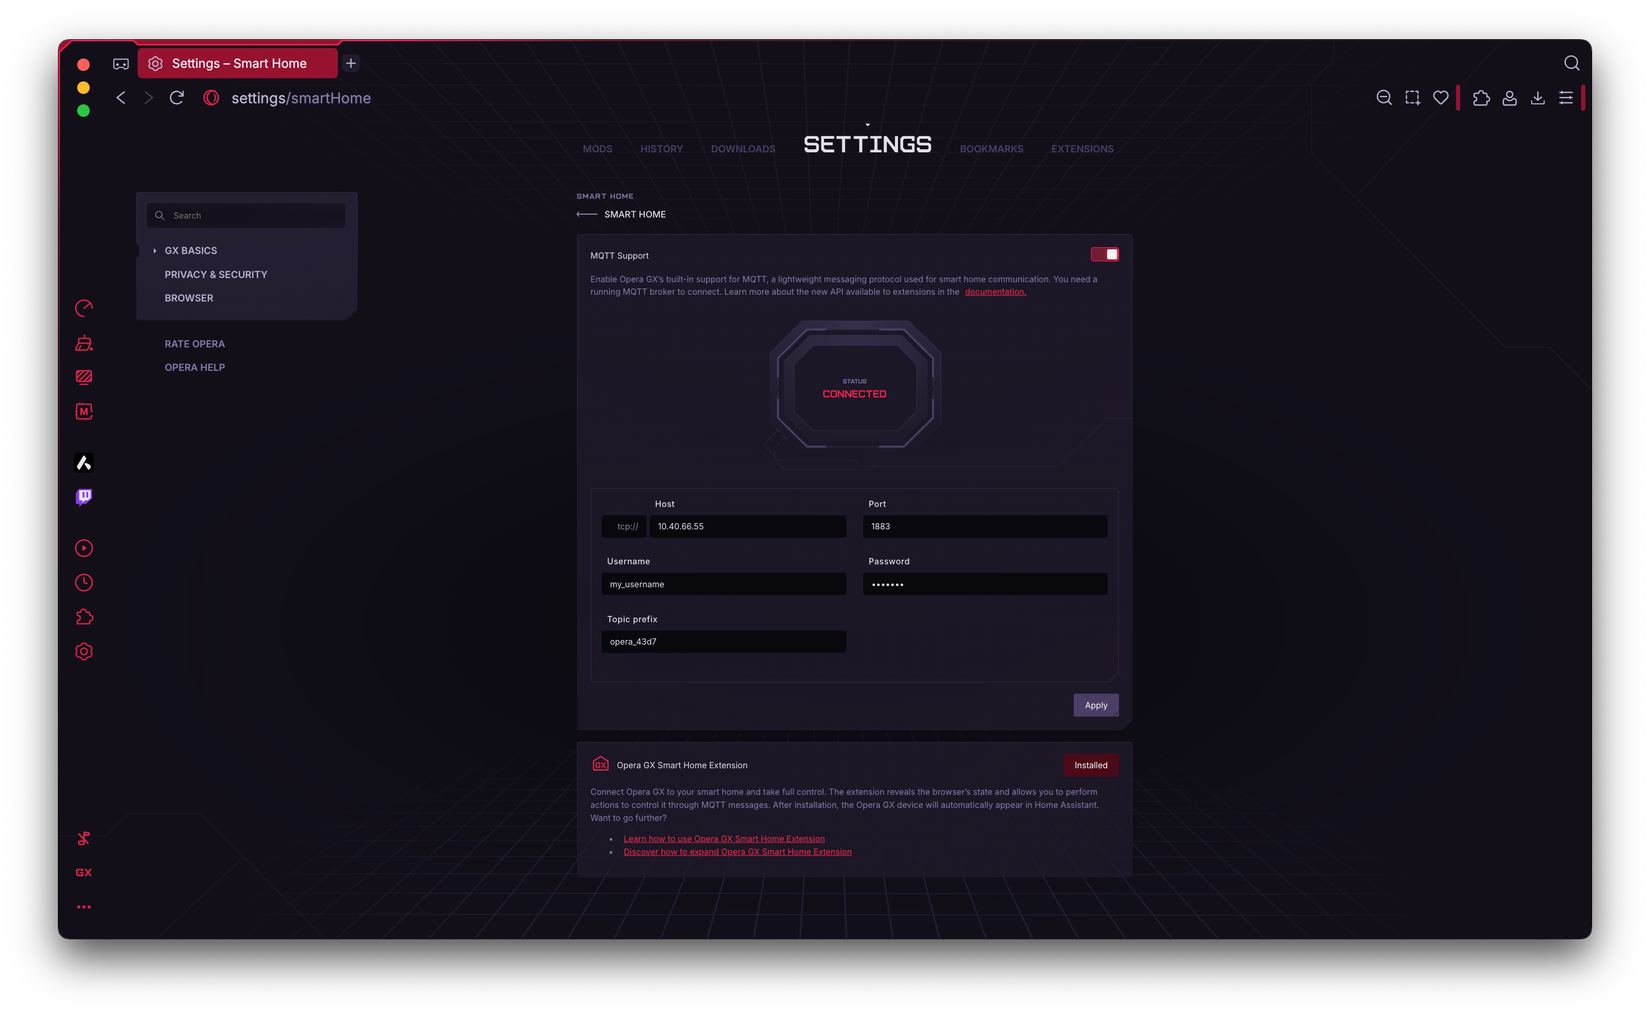Open Easy Setup sliders icon
1650x1016 pixels.
pyautogui.click(x=1566, y=98)
